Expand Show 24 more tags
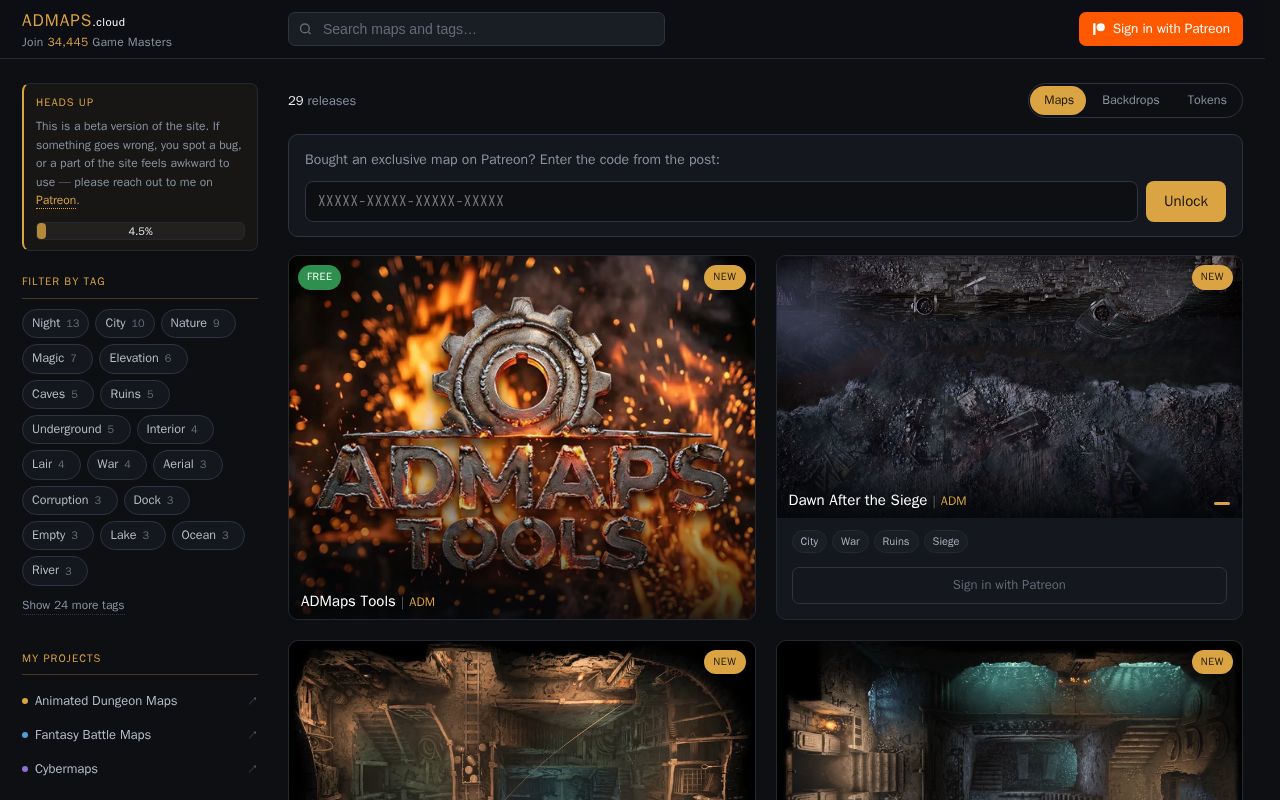Image resolution: width=1280 pixels, height=800 pixels. tap(73, 605)
